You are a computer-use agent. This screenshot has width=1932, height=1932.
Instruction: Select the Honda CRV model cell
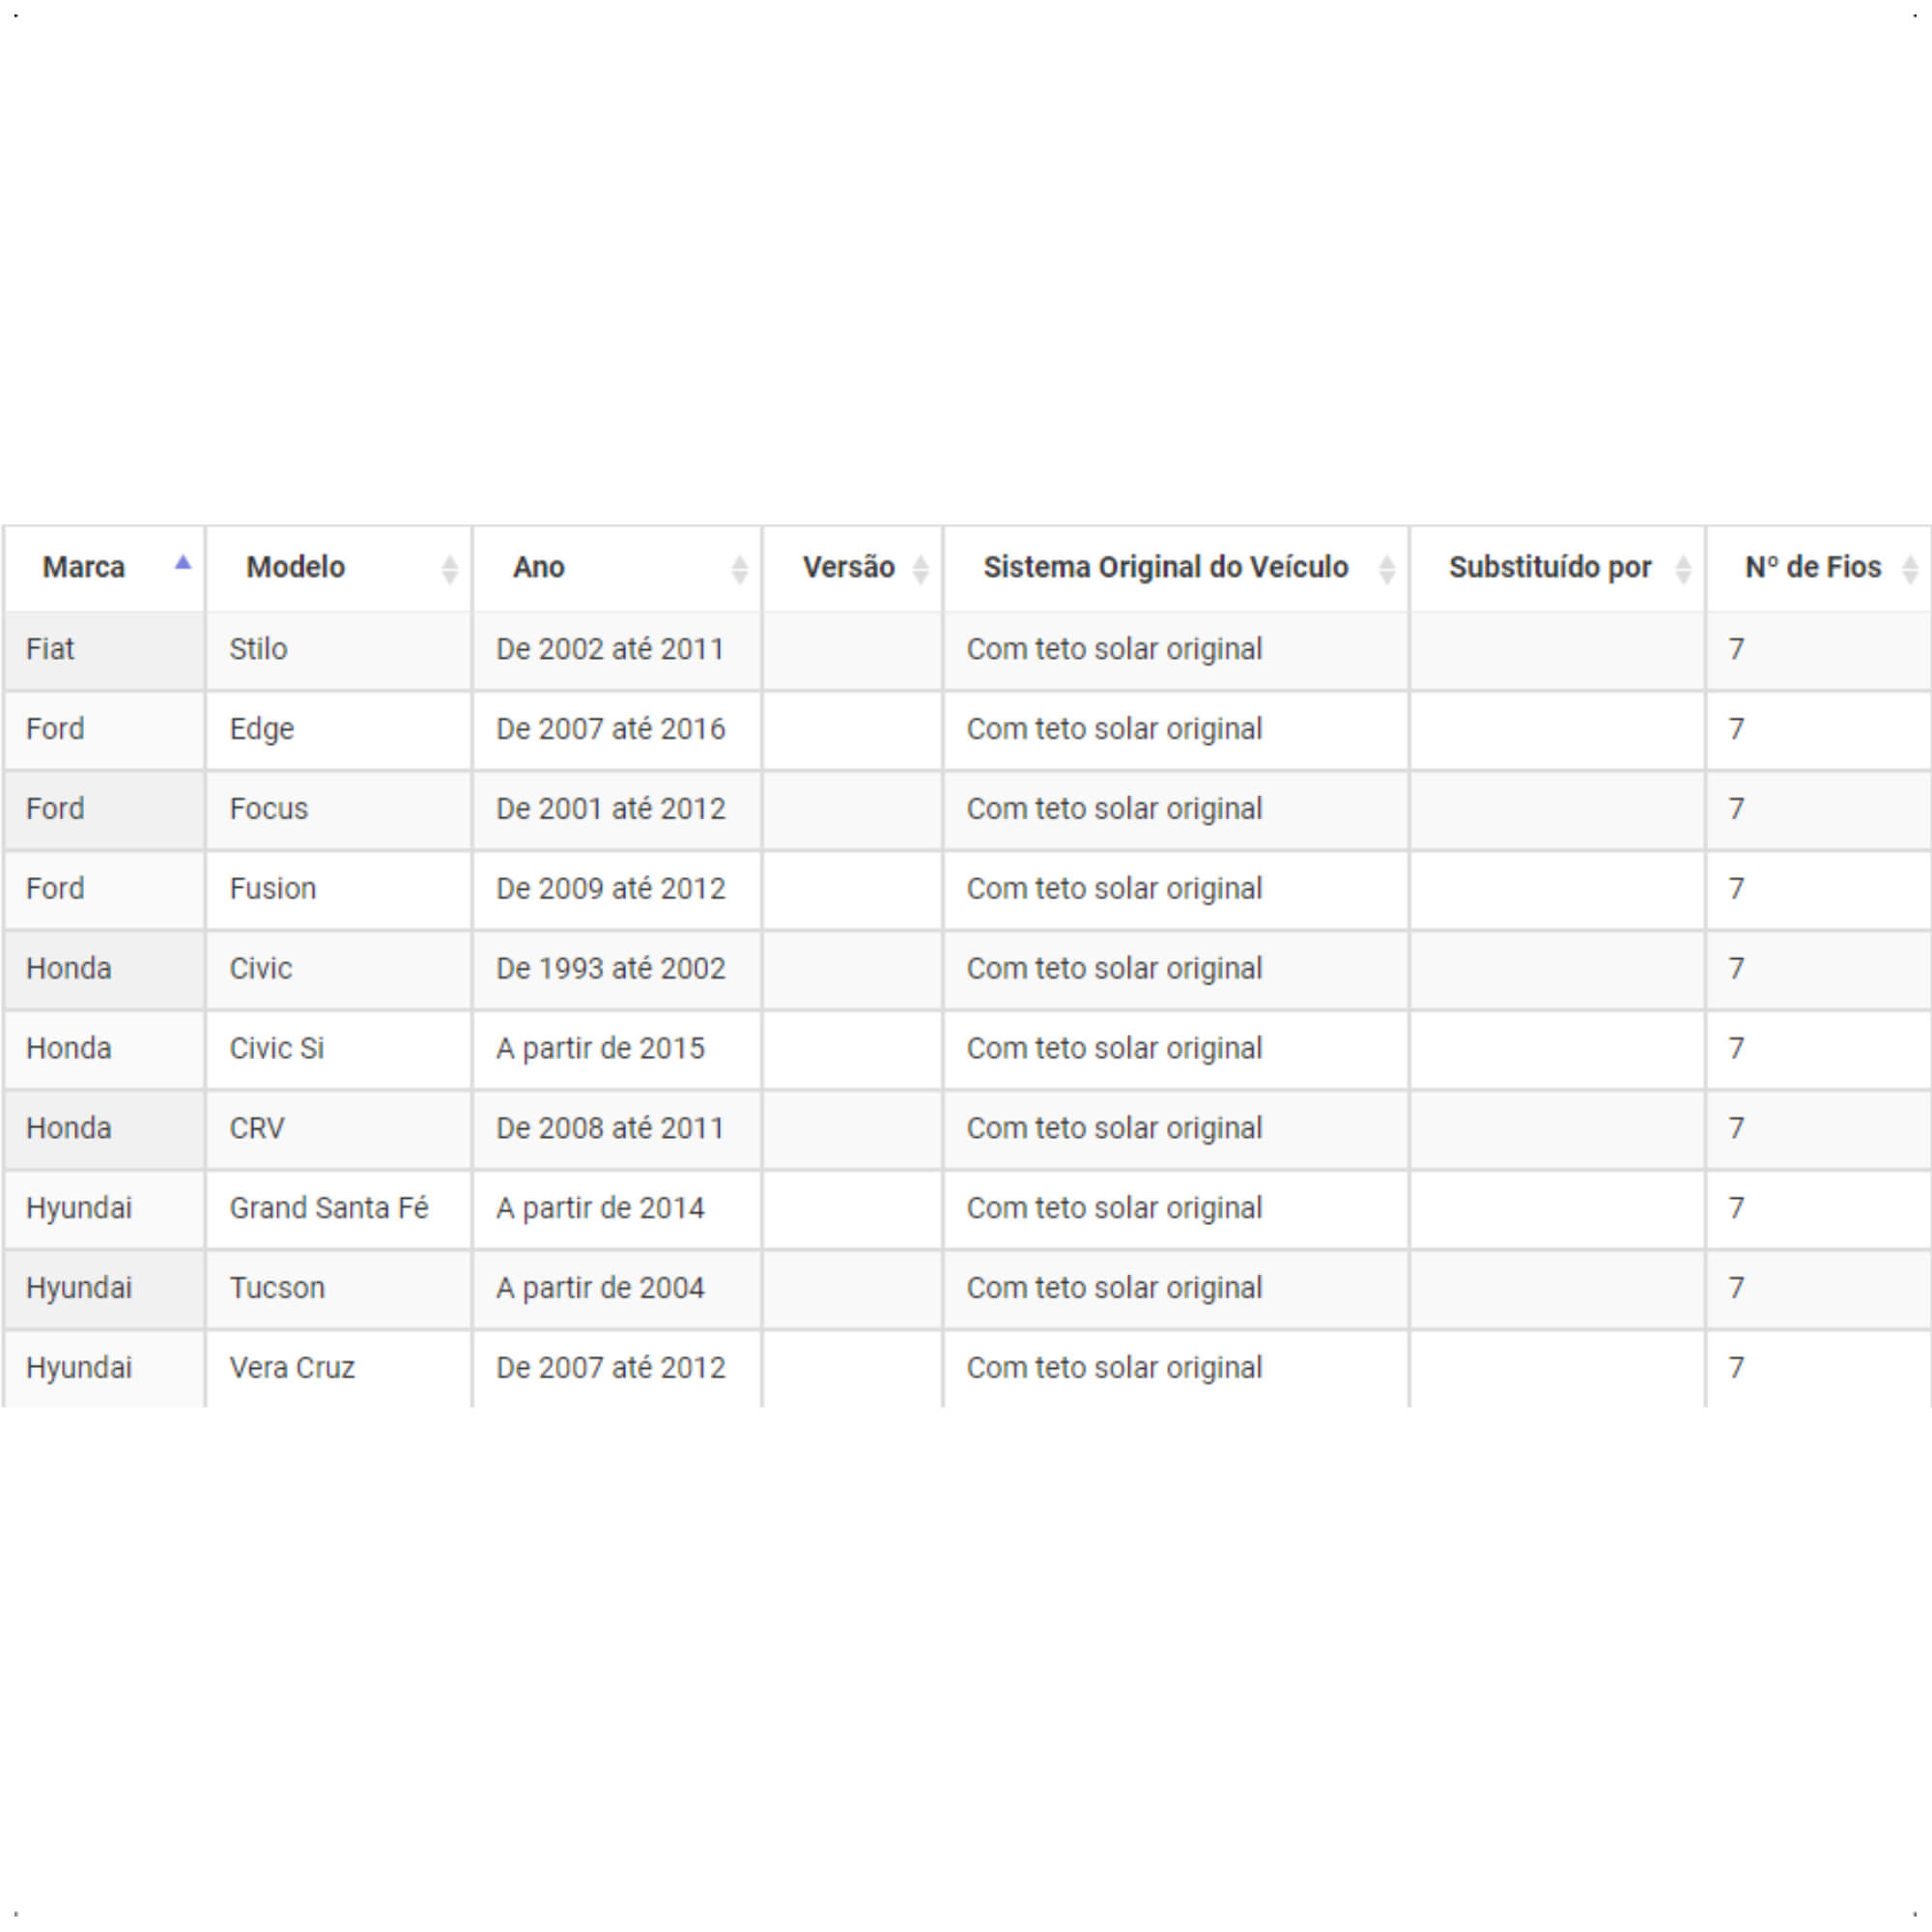point(339,1129)
